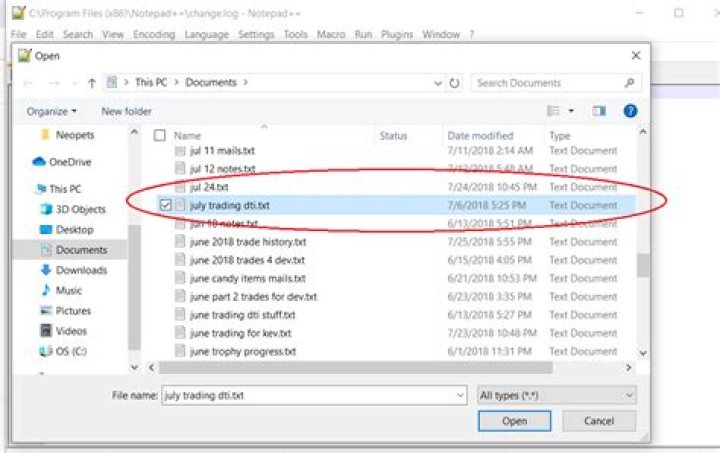Image resolution: width=720 pixels, height=453 pixels.
Task: Click the Forward navigation arrow
Action: pos(54,83)
